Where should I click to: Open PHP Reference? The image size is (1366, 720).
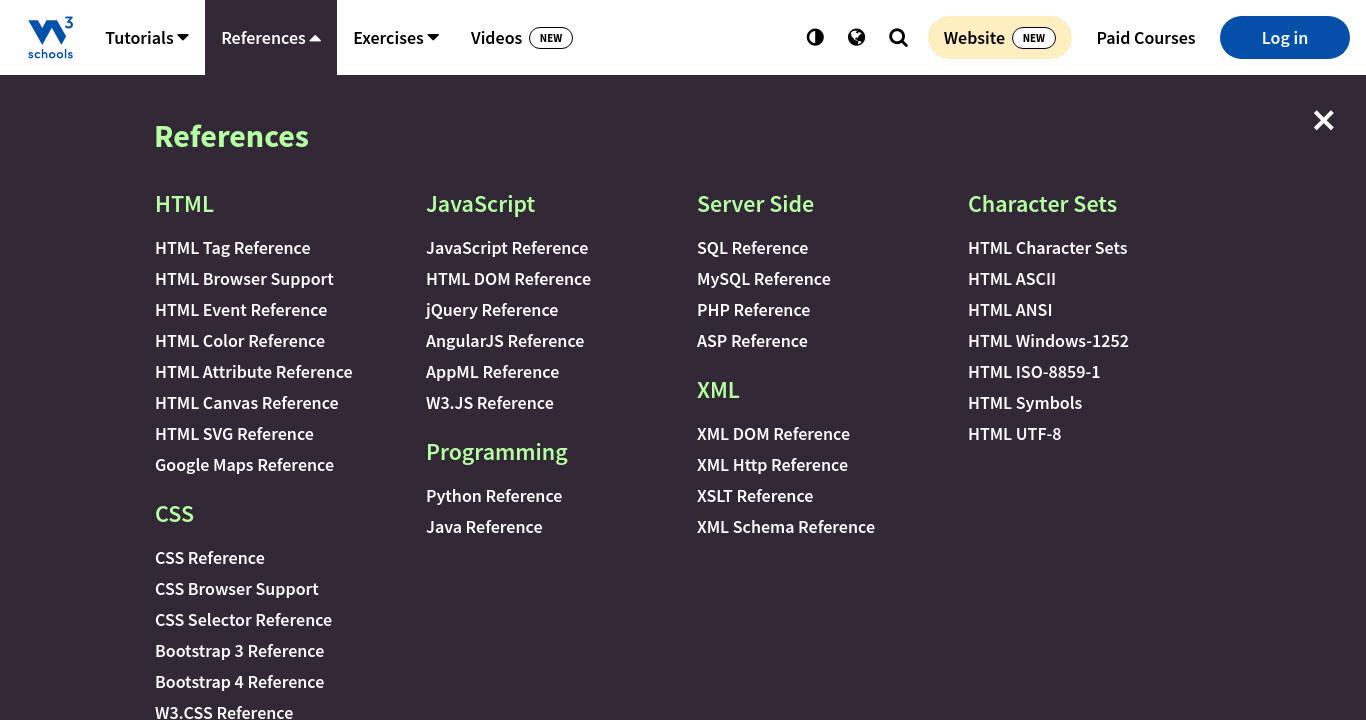pos(753,310)
